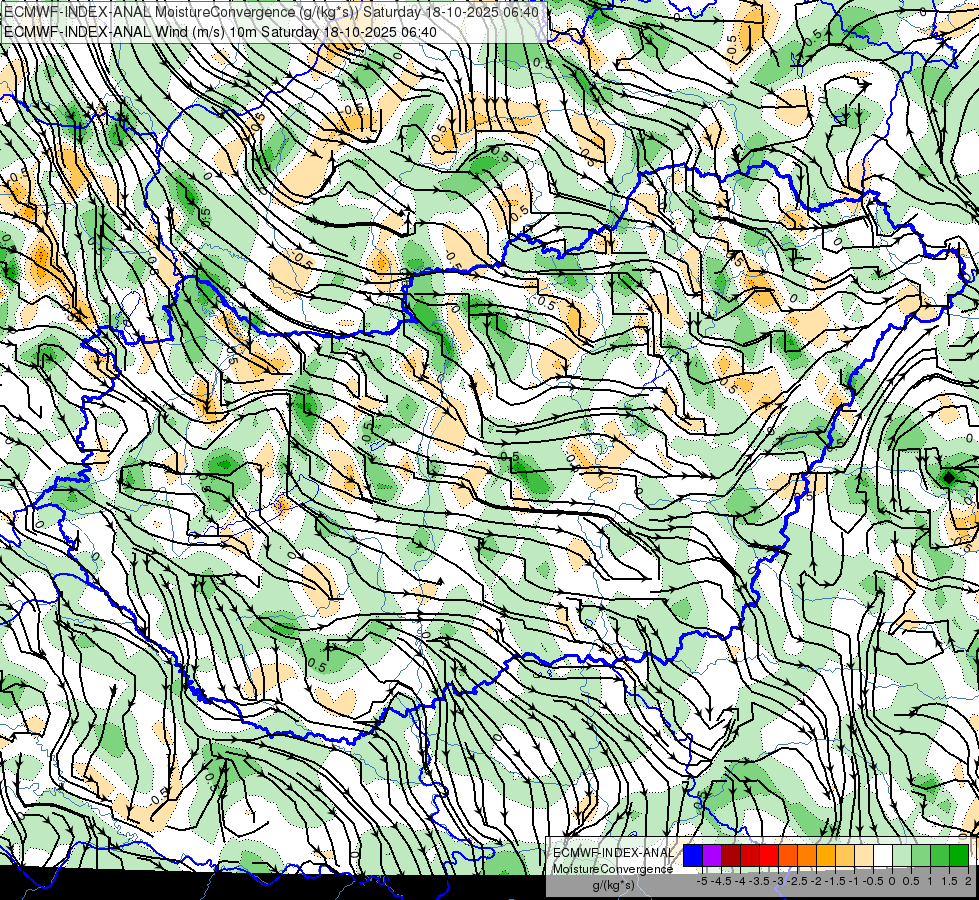Click the legend tick label 2
979x900 pixels.
pyautogui.click(x=968, y=881)
